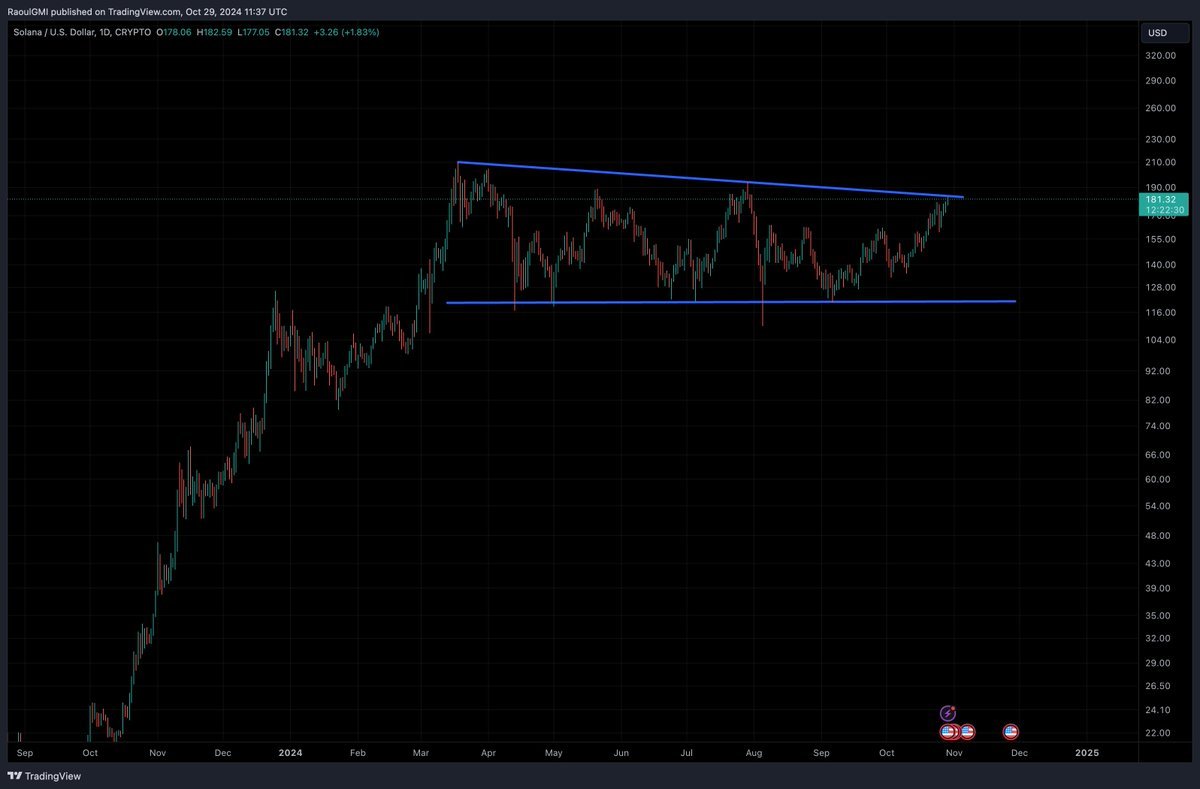Click the 2024 label on time axis
Viewport: 1200px width, 789px height.
tap(291, 752)
